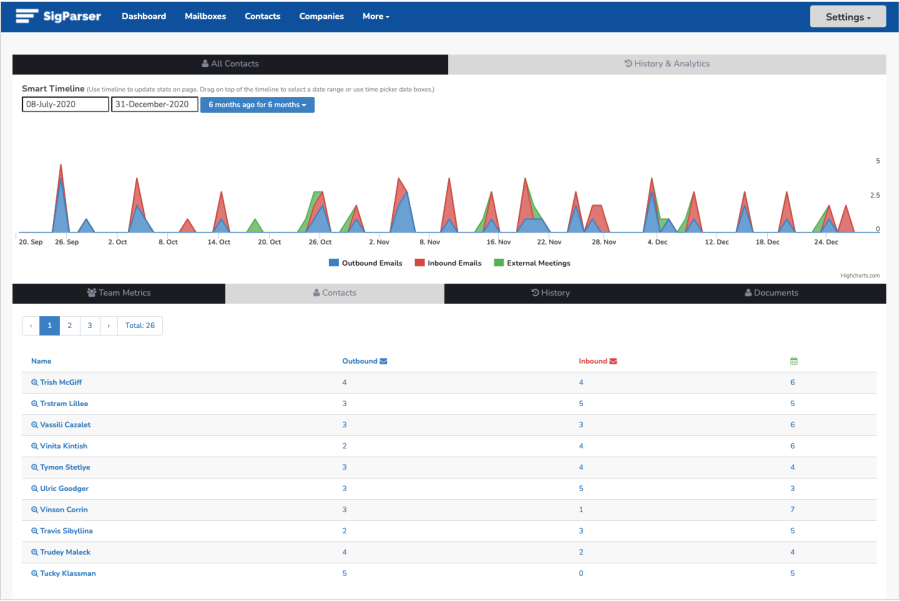The image size is (900, 601).
Task: Click the red envelope icon beside Inbound
Action: pyautogui.click(x=613, y=361)
